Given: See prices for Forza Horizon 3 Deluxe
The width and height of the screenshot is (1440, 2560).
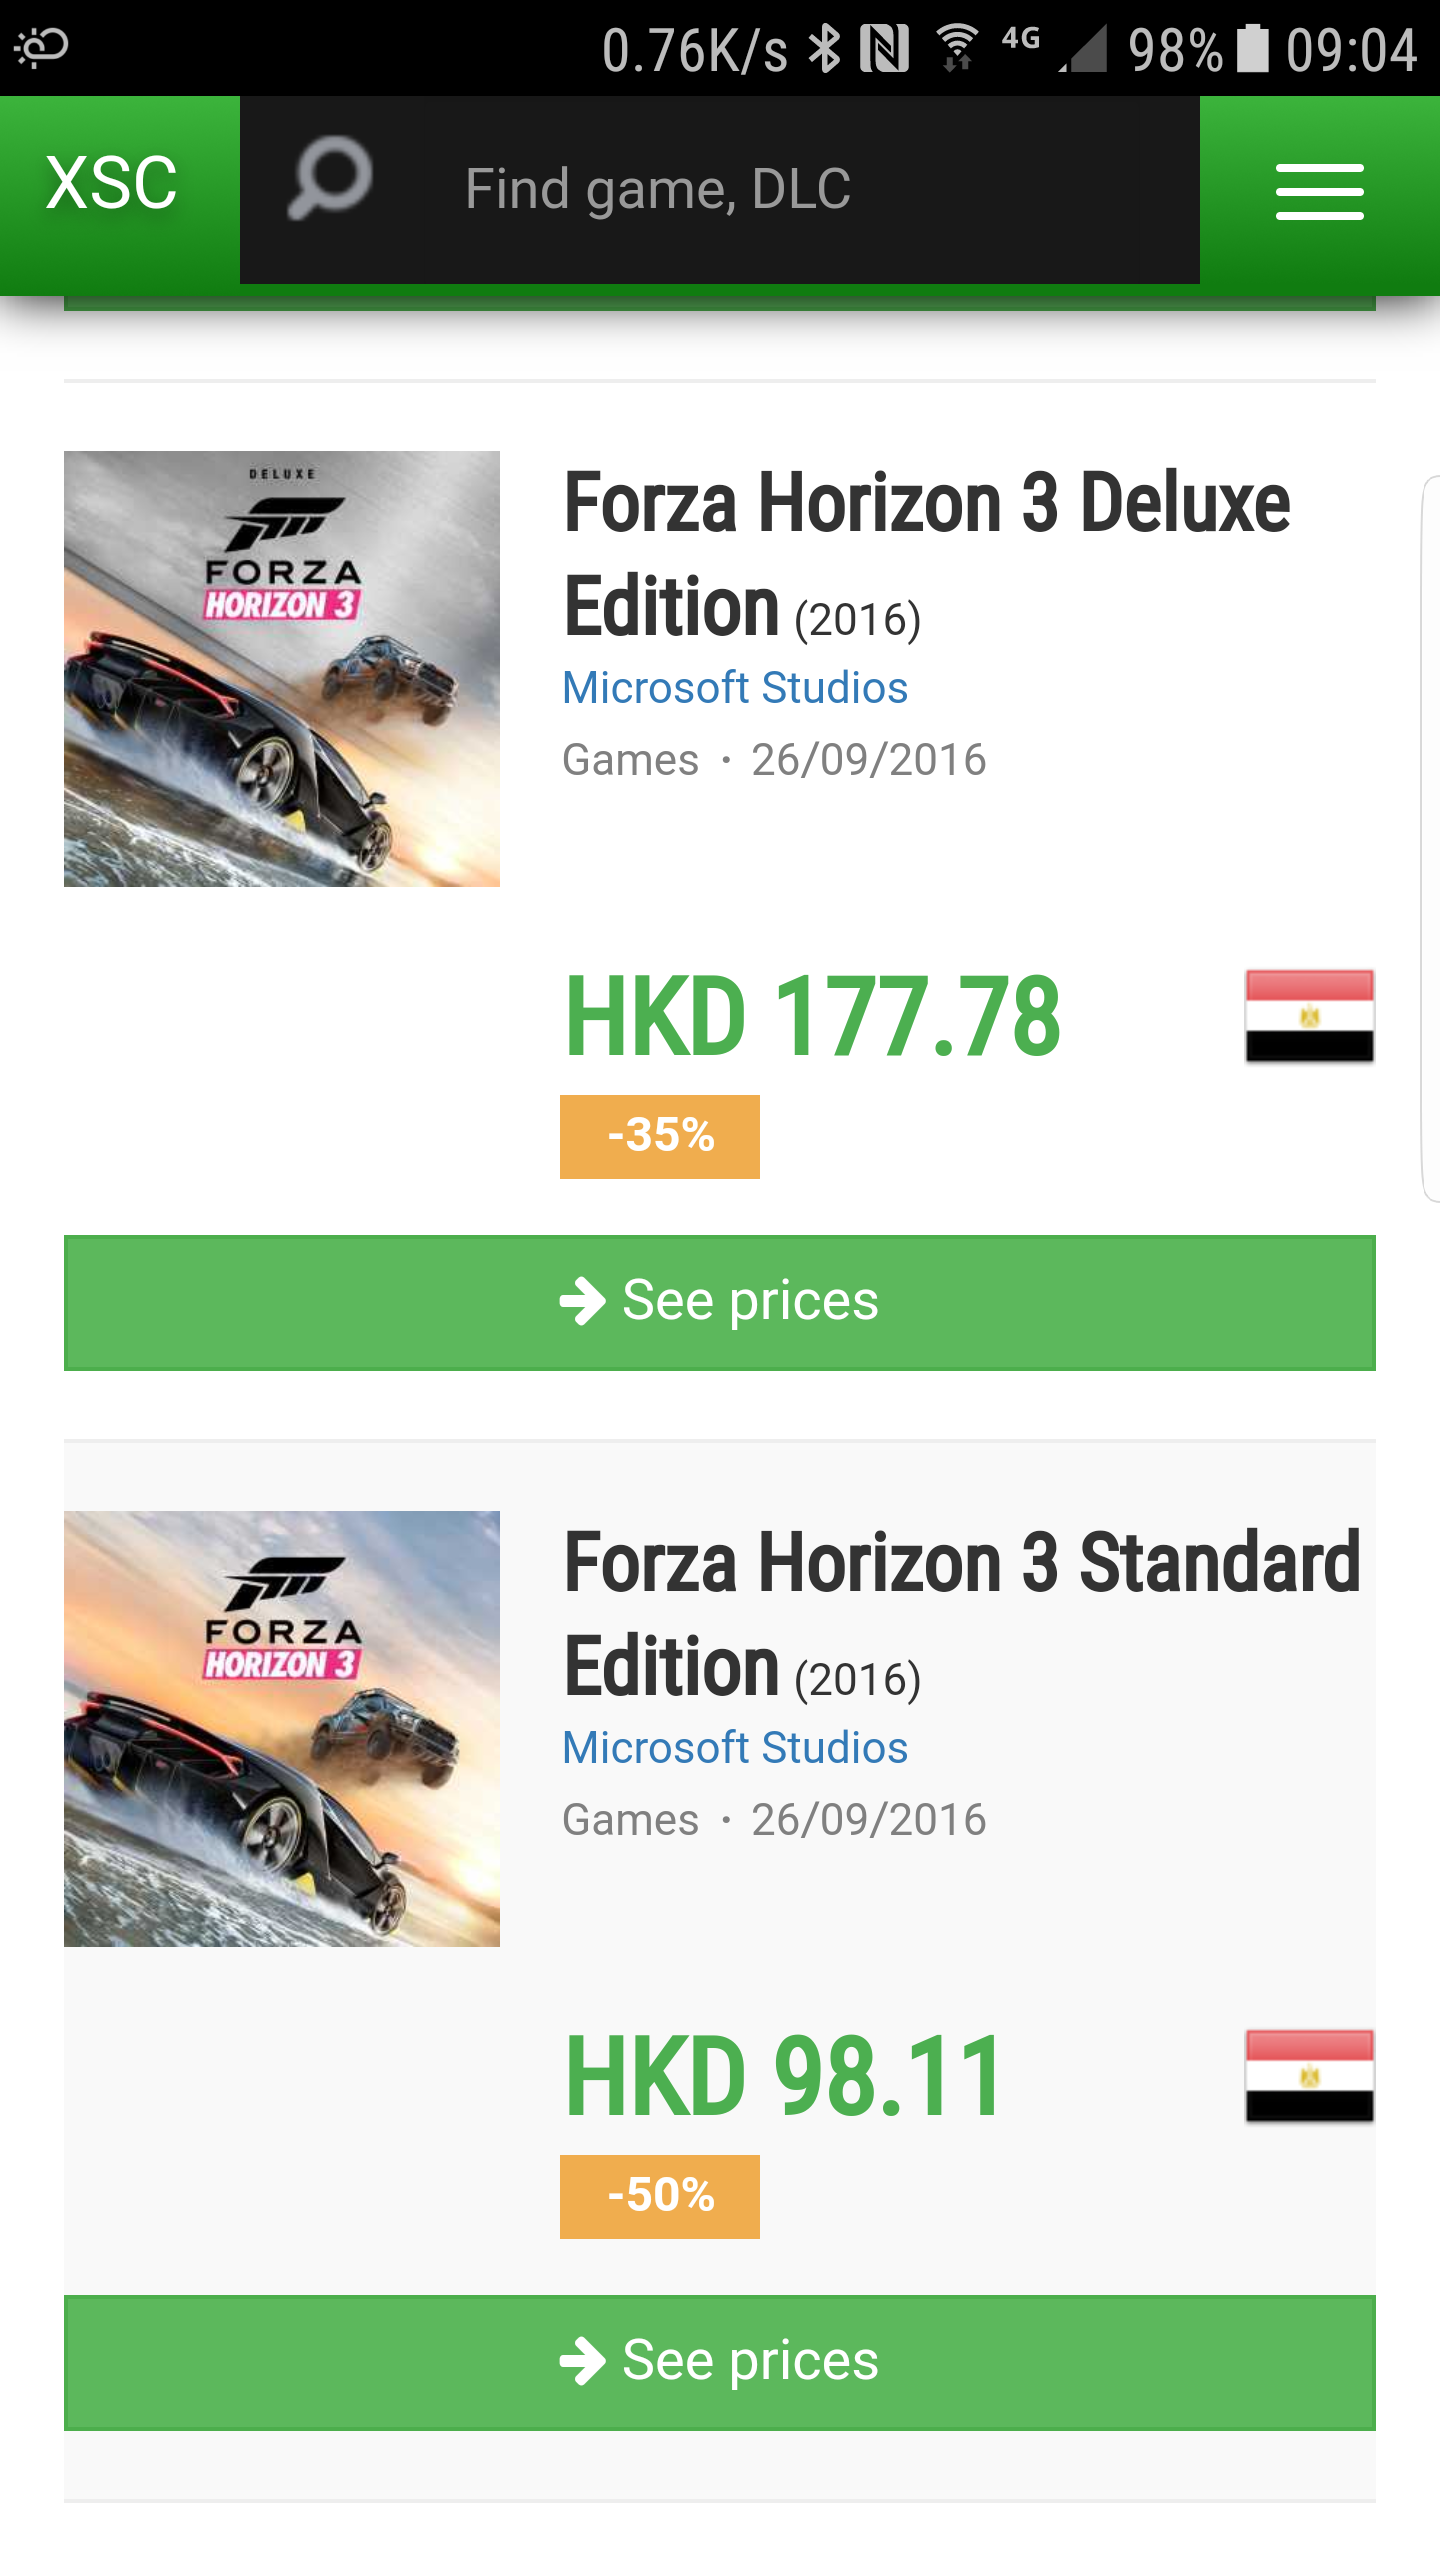Looking at the screenshot, I should (720, 1302).
